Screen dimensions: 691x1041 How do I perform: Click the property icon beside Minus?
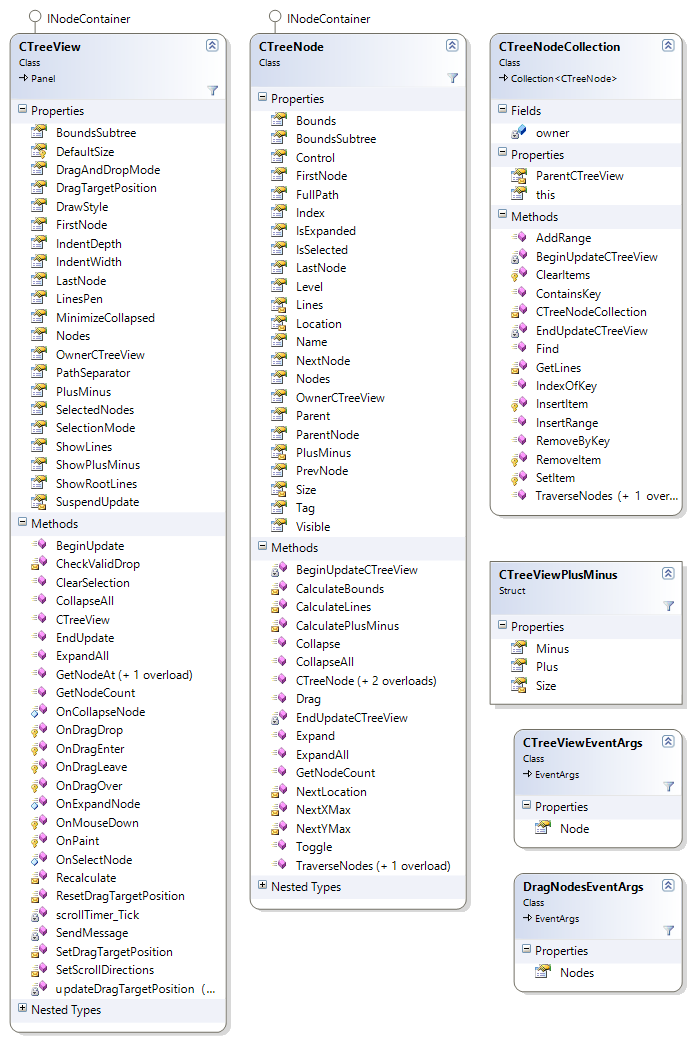[x=518, y=648]
